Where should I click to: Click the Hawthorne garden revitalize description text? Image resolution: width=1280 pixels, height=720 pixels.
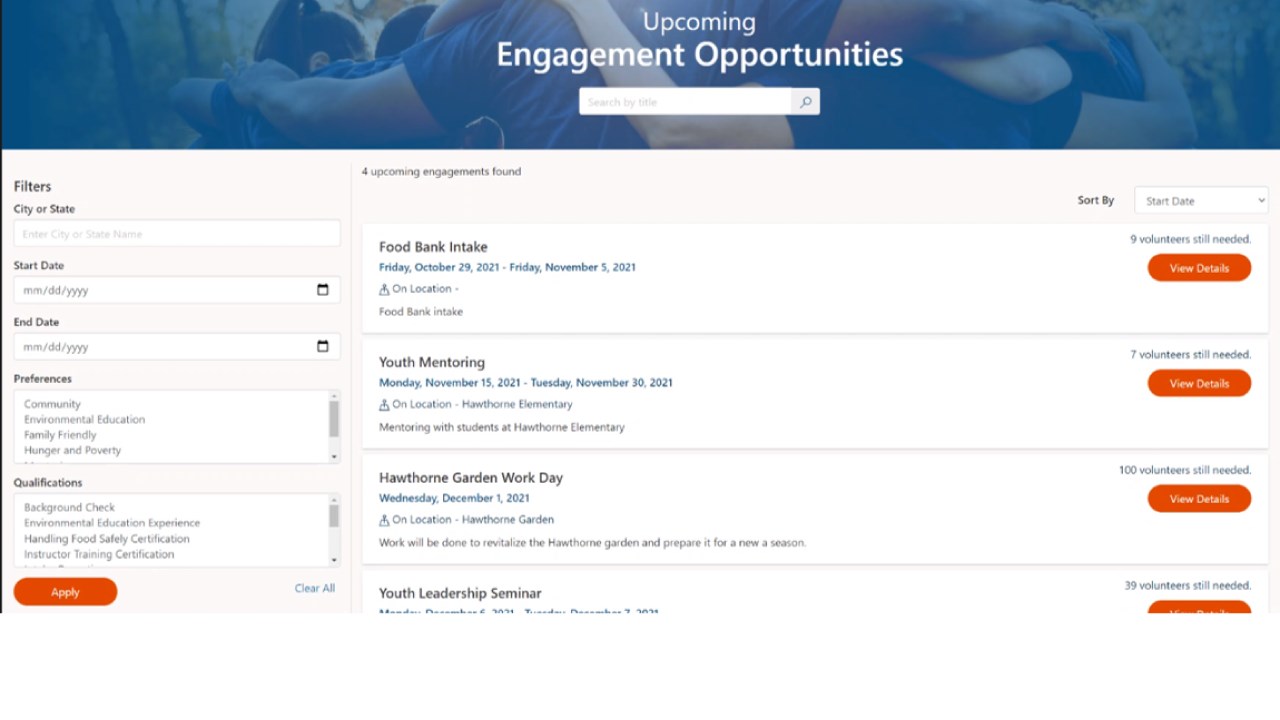pyautogui.click(x=592, y=543)
